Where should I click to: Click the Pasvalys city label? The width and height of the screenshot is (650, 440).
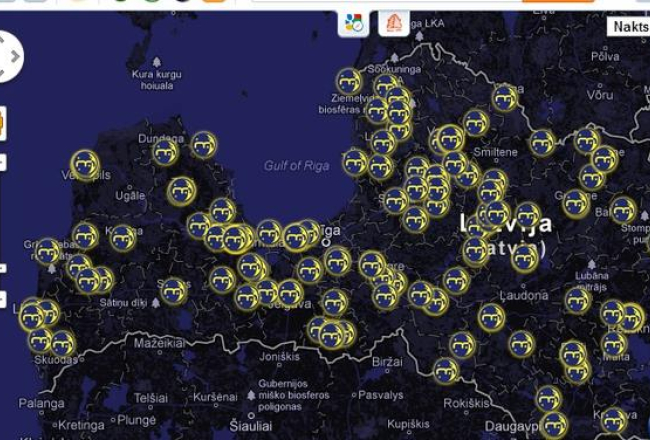[381, 395]
